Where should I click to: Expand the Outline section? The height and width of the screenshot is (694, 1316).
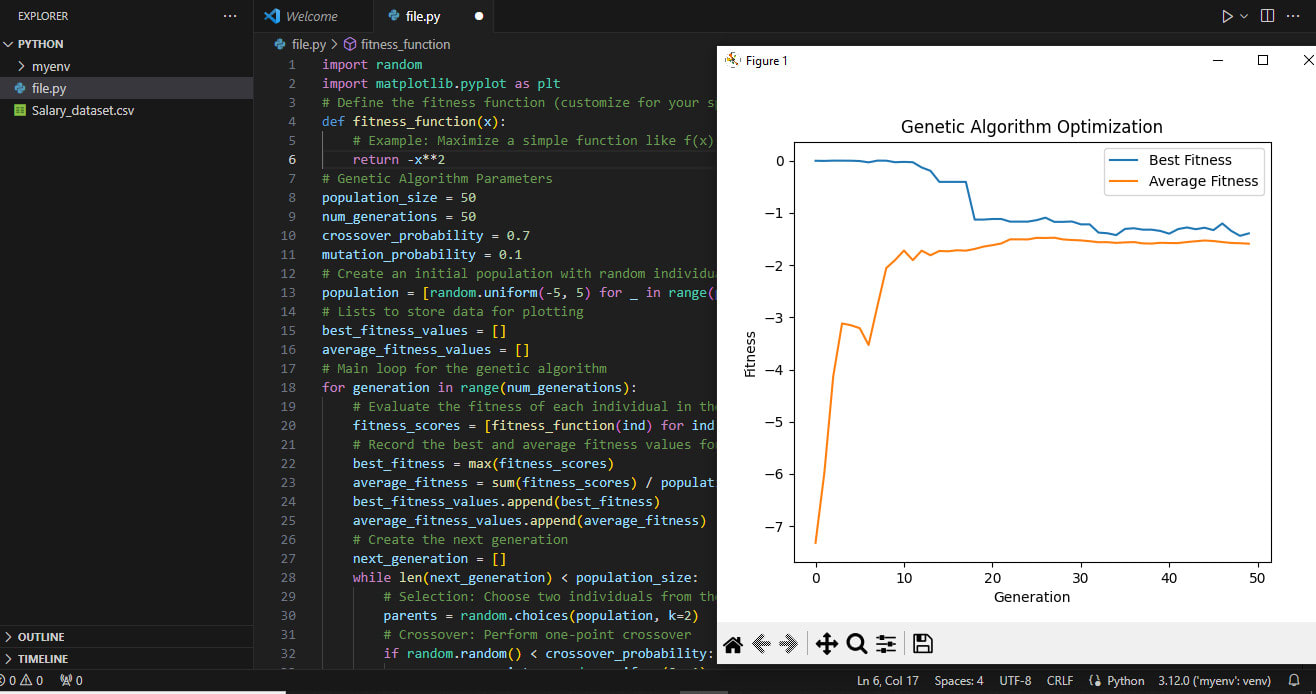click(x=41, y=637)
